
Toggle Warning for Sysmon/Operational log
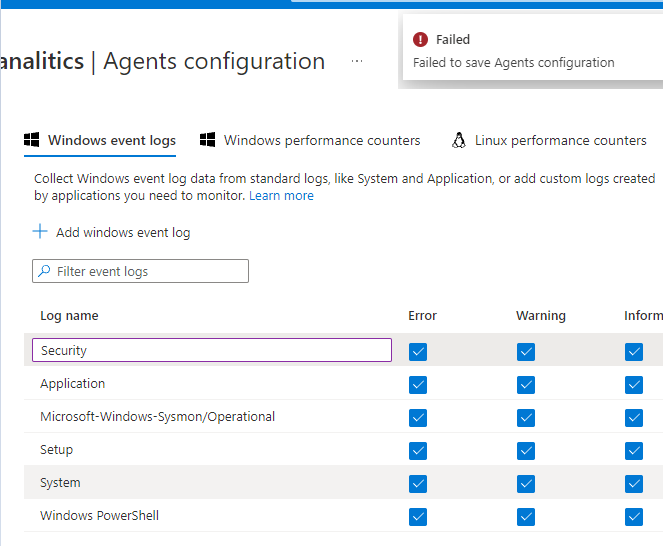point(526,418)
